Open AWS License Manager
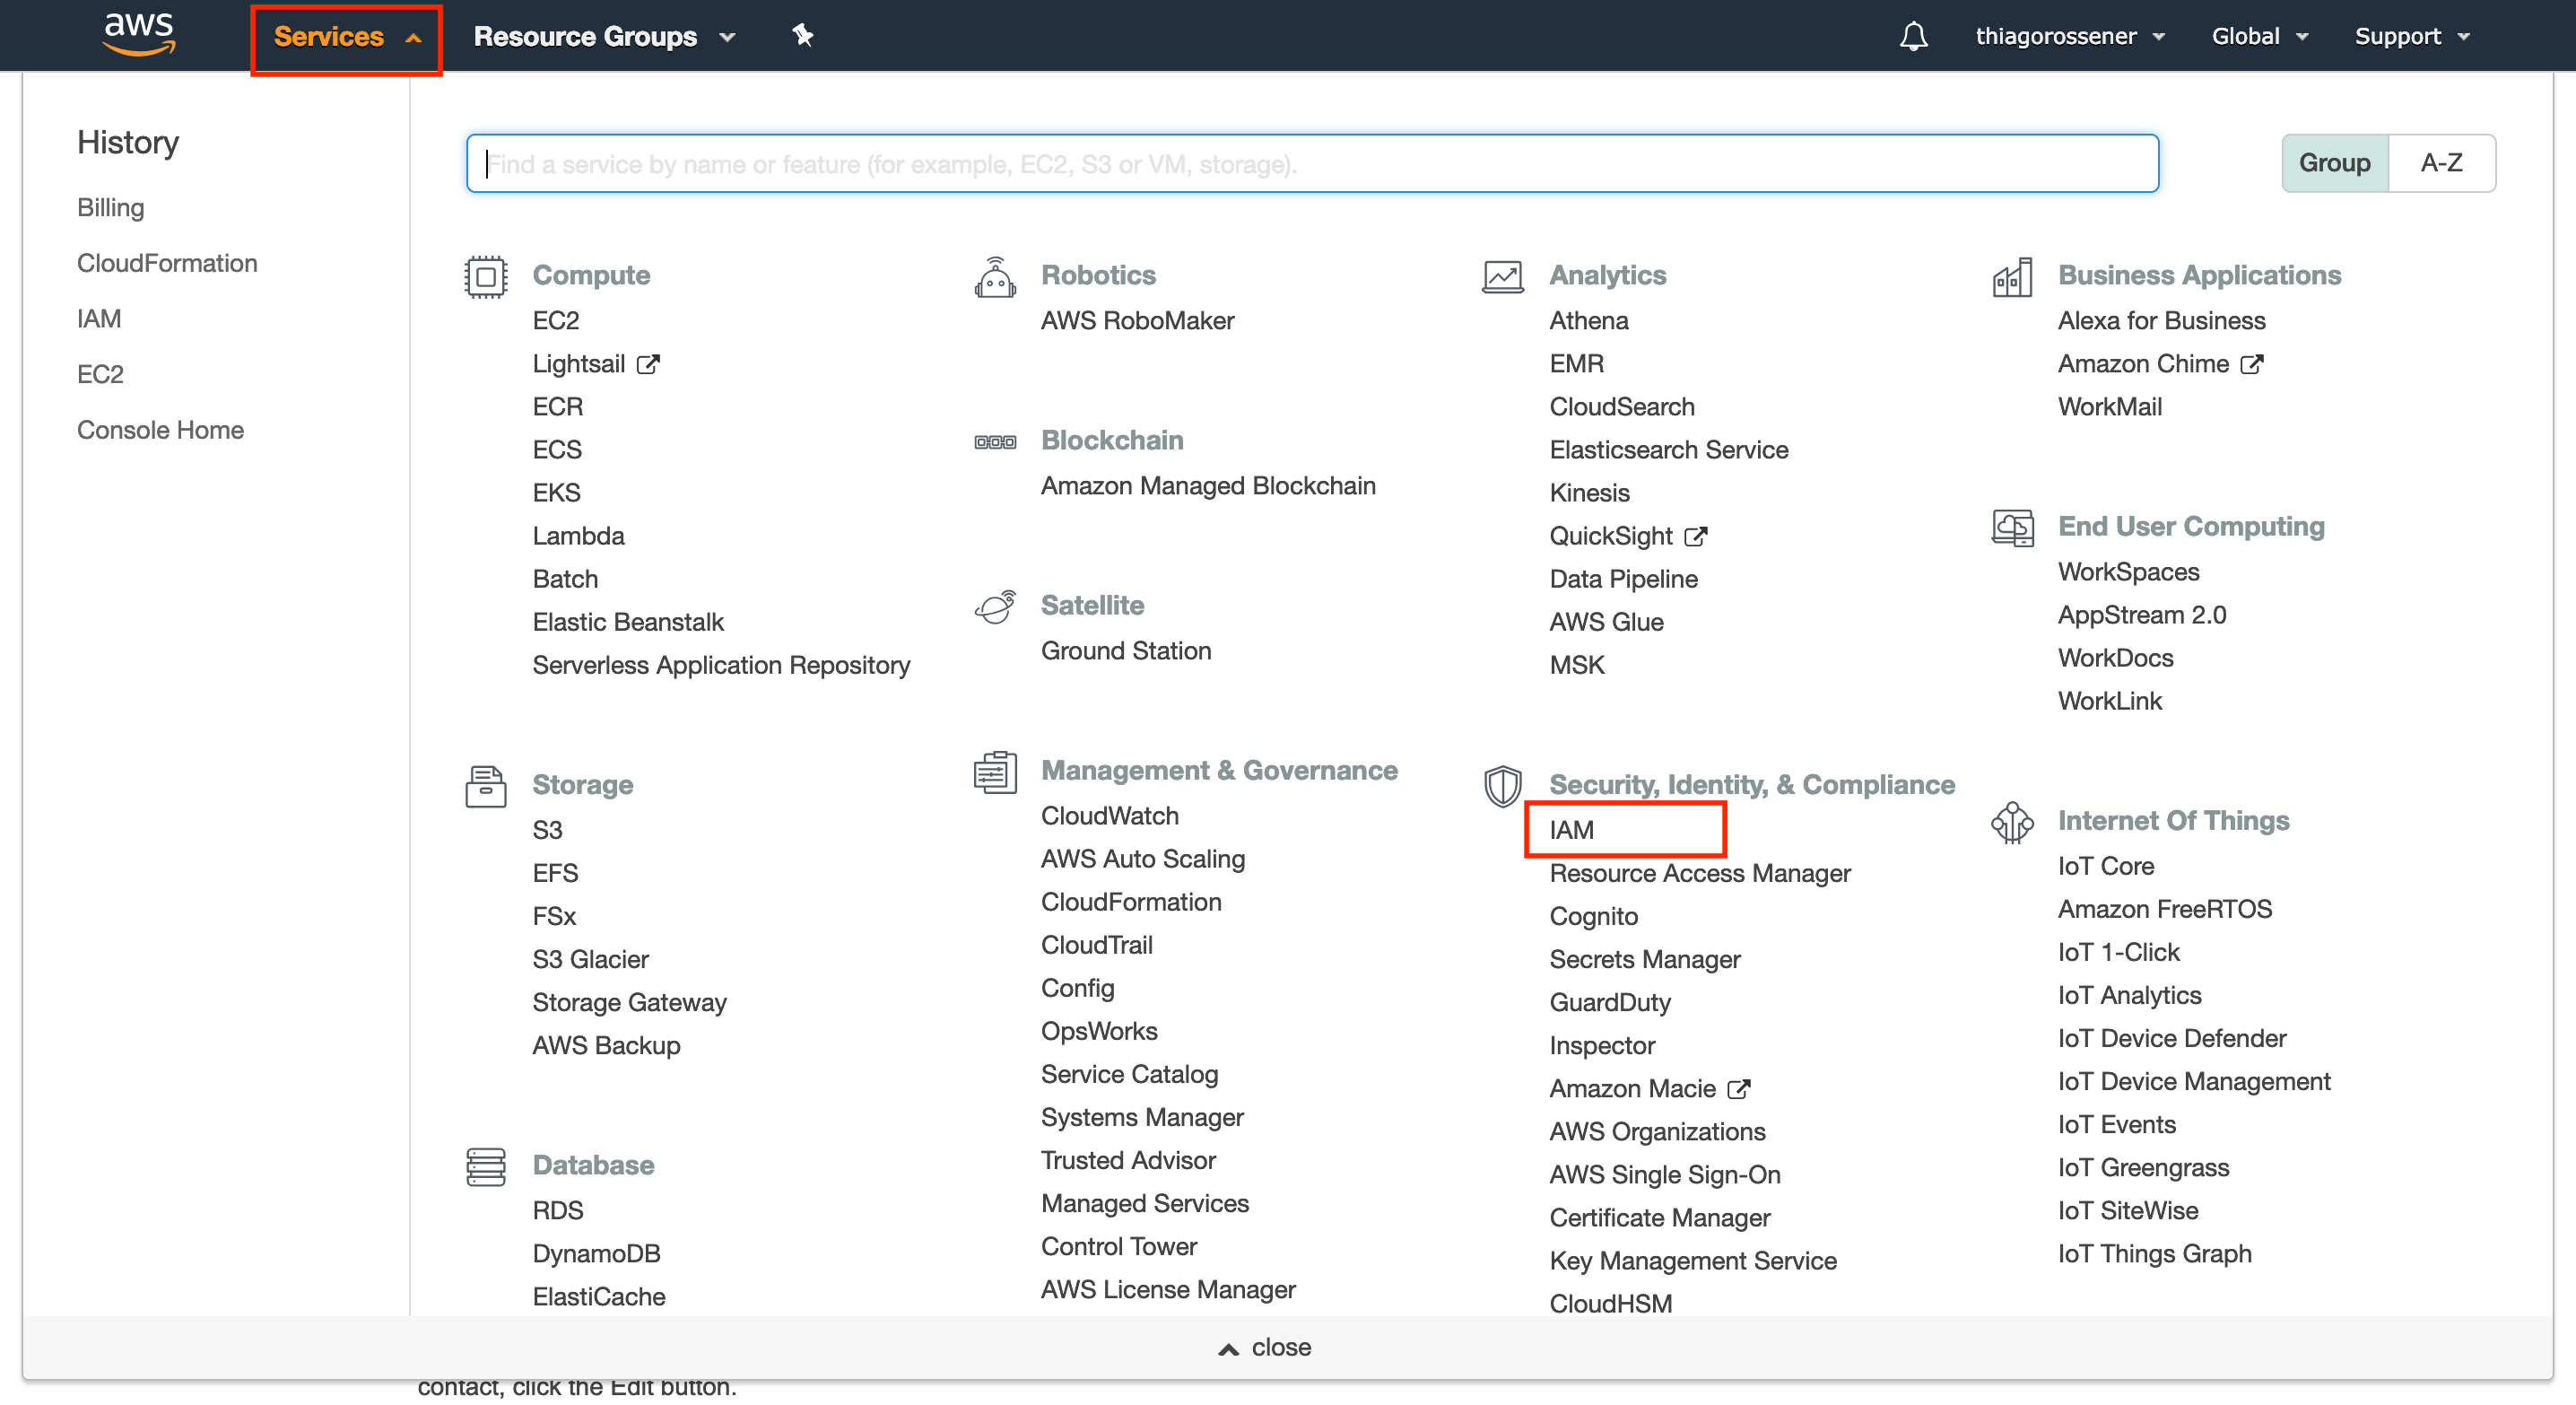Image resolution: width=2576 pixels, height=1405 pixels. (1168, 1290)
